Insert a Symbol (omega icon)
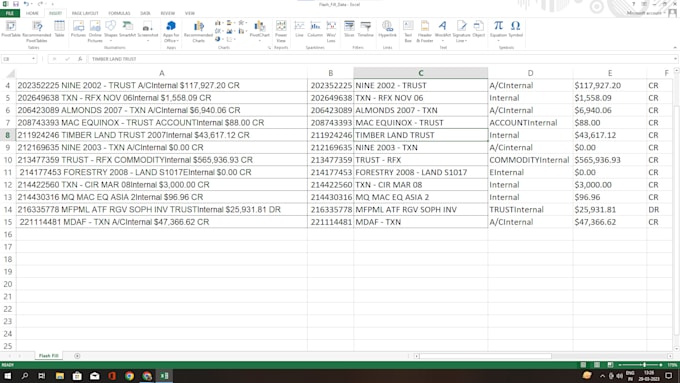This screenshot has width=680, height=383. point(516,29)
